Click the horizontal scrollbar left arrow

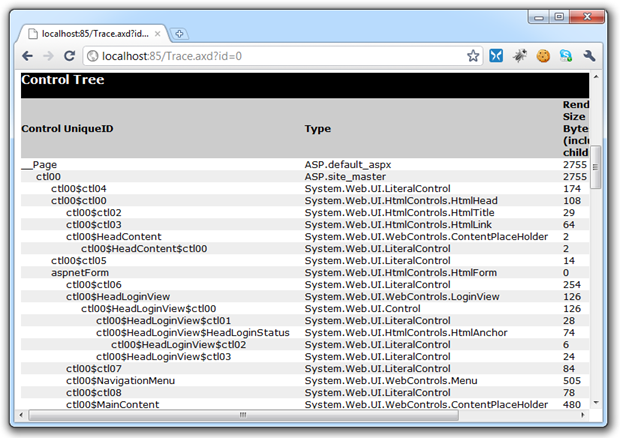(x=21, y=415)
